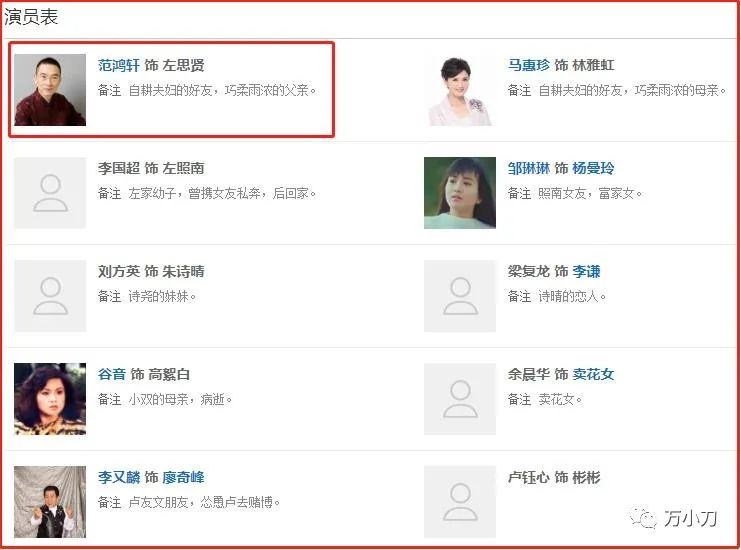The width and height of the screenshot is (741, 550).
Task: Open actor link 马惠珍
Action: pos(529,65)
